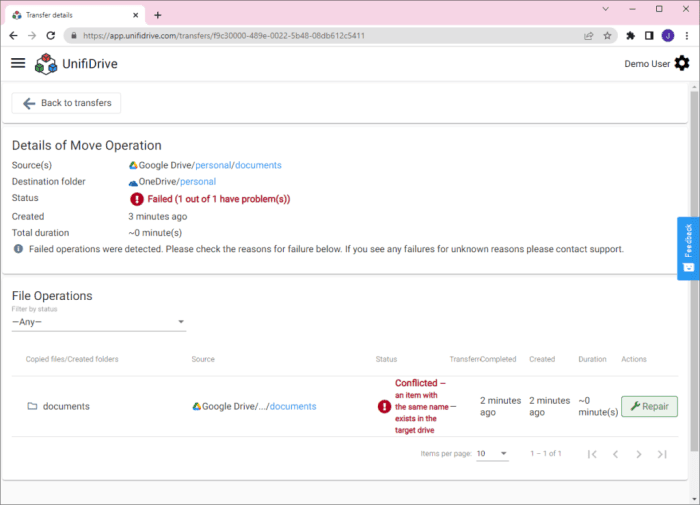Viewport: 700px width, 505px height.
Task: Open the OneDrive personal destination link
Action: pos(197,182)
